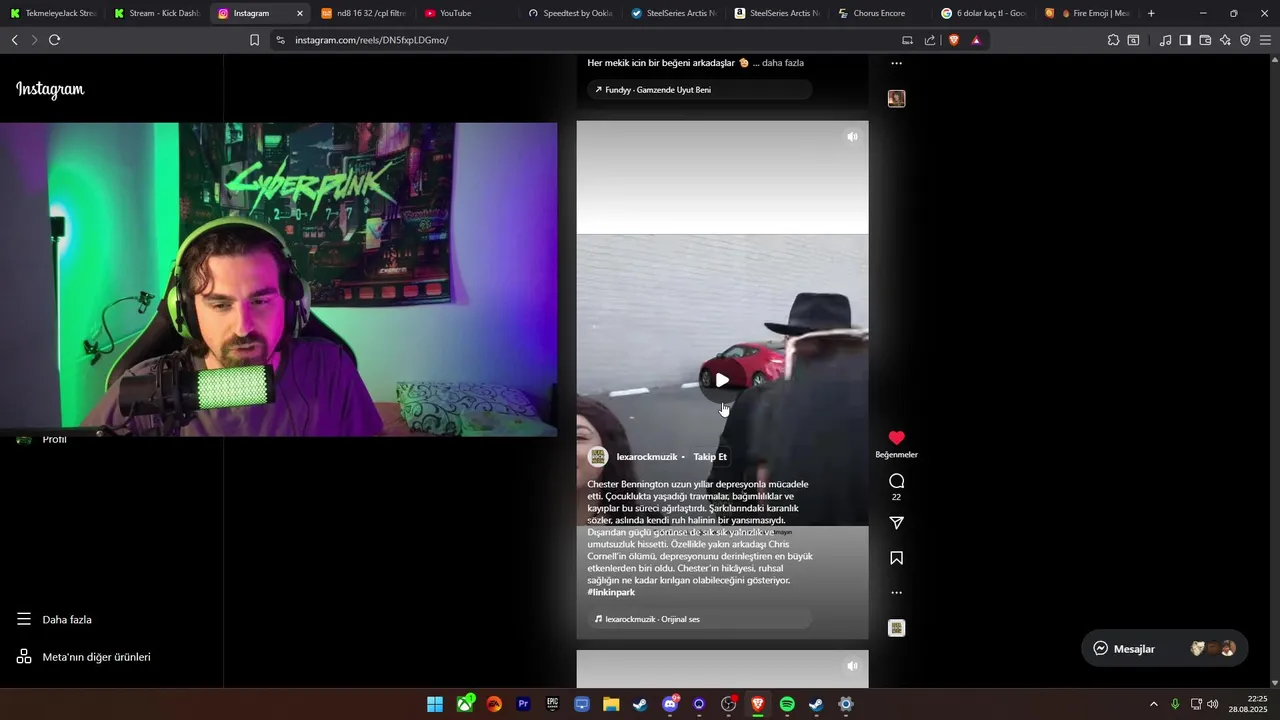Open more options for the top reel
1280x720 pixels.
[x=897, y=63]
